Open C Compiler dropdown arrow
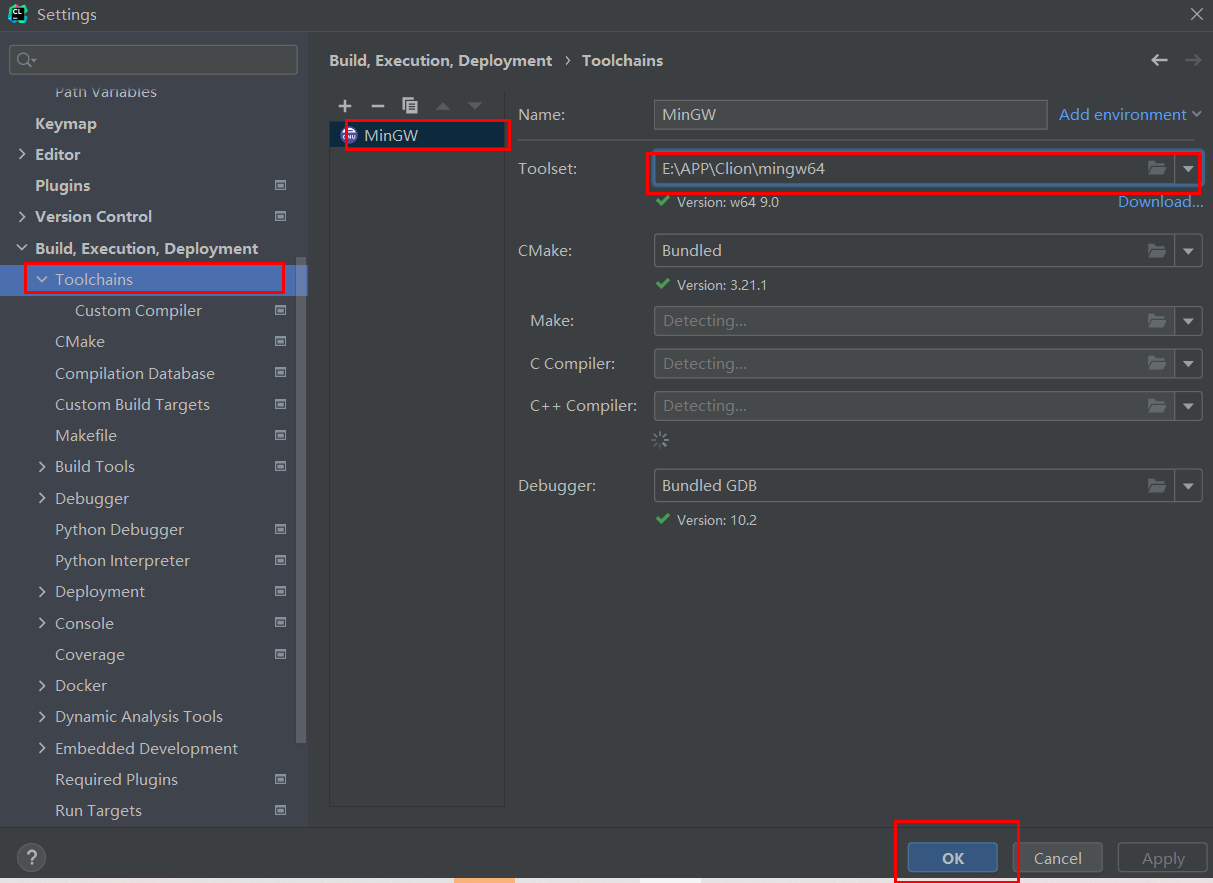 pyautogui.click(x=1188, y=363)
